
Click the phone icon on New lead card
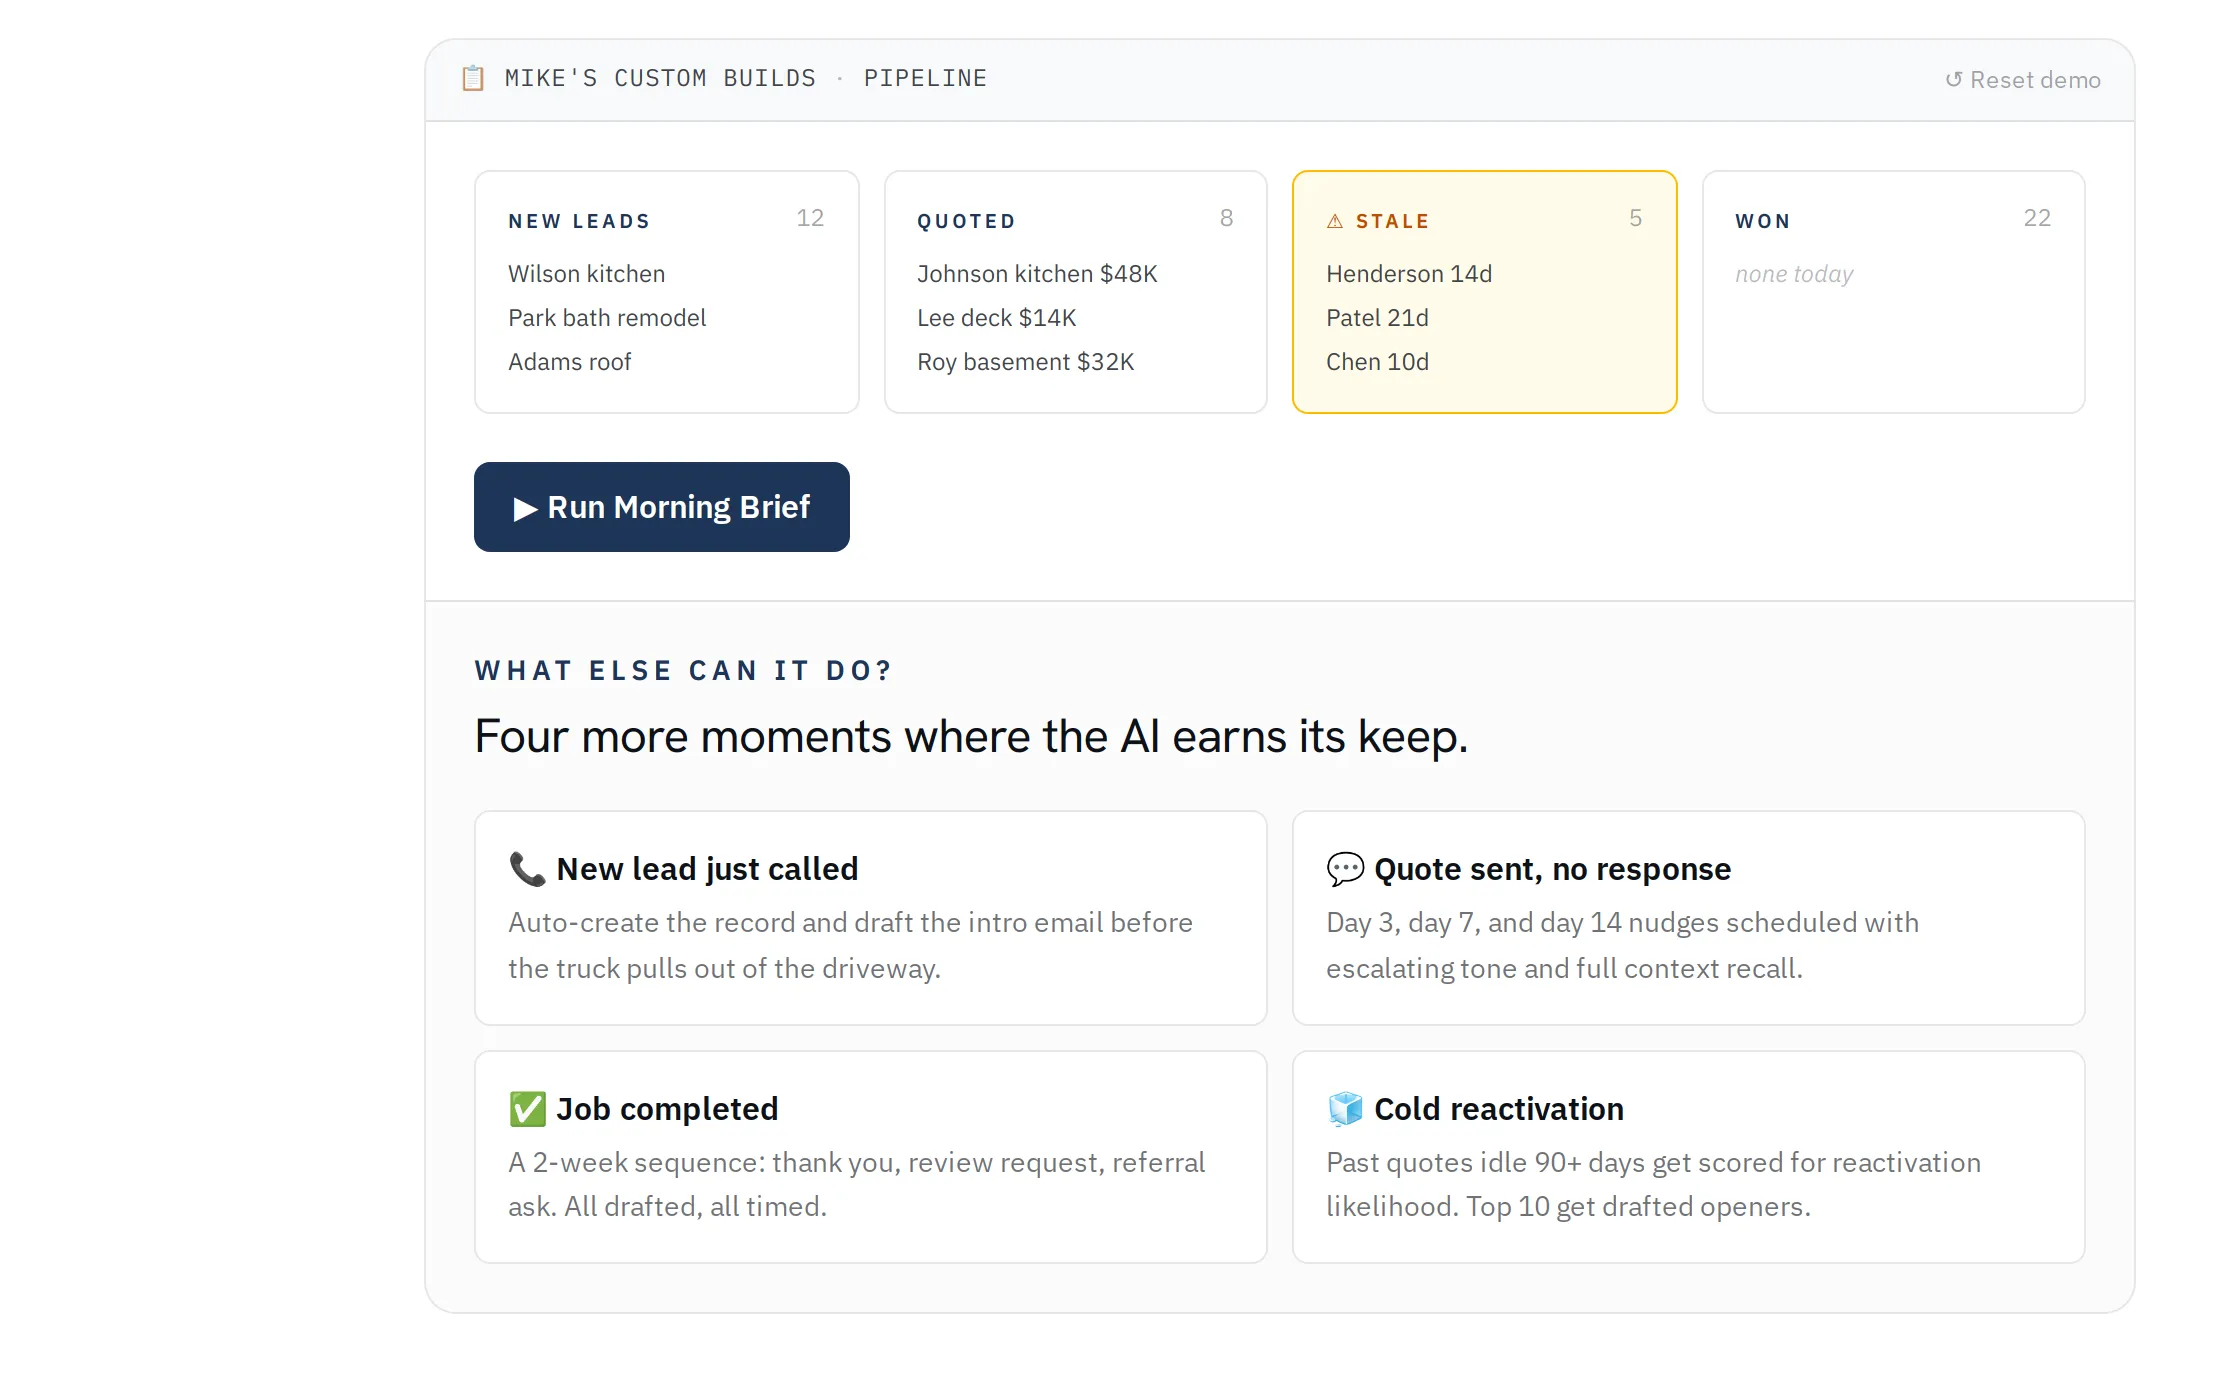[527, 869]
